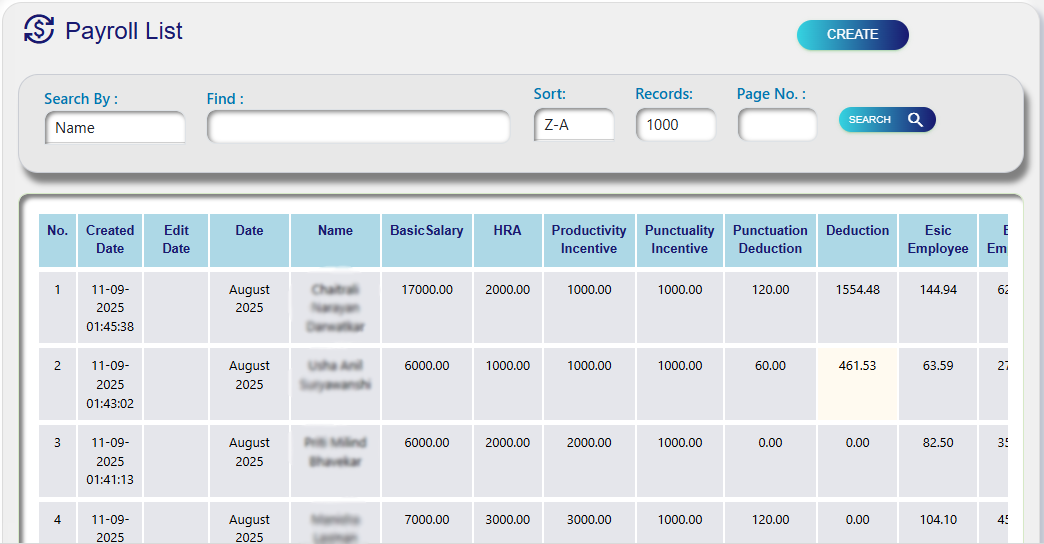
Task: Open the Sort Z-A dropdown
Action: click(574, 125)
